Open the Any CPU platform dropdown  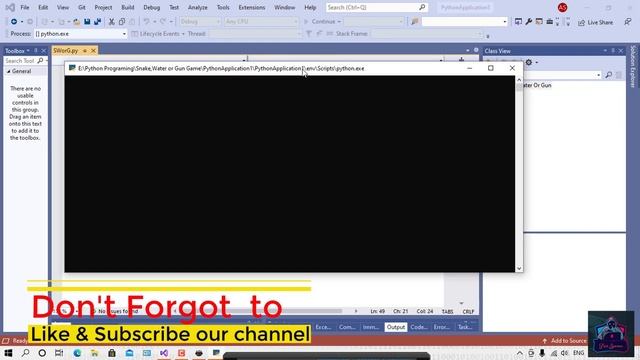click(261, 22)
